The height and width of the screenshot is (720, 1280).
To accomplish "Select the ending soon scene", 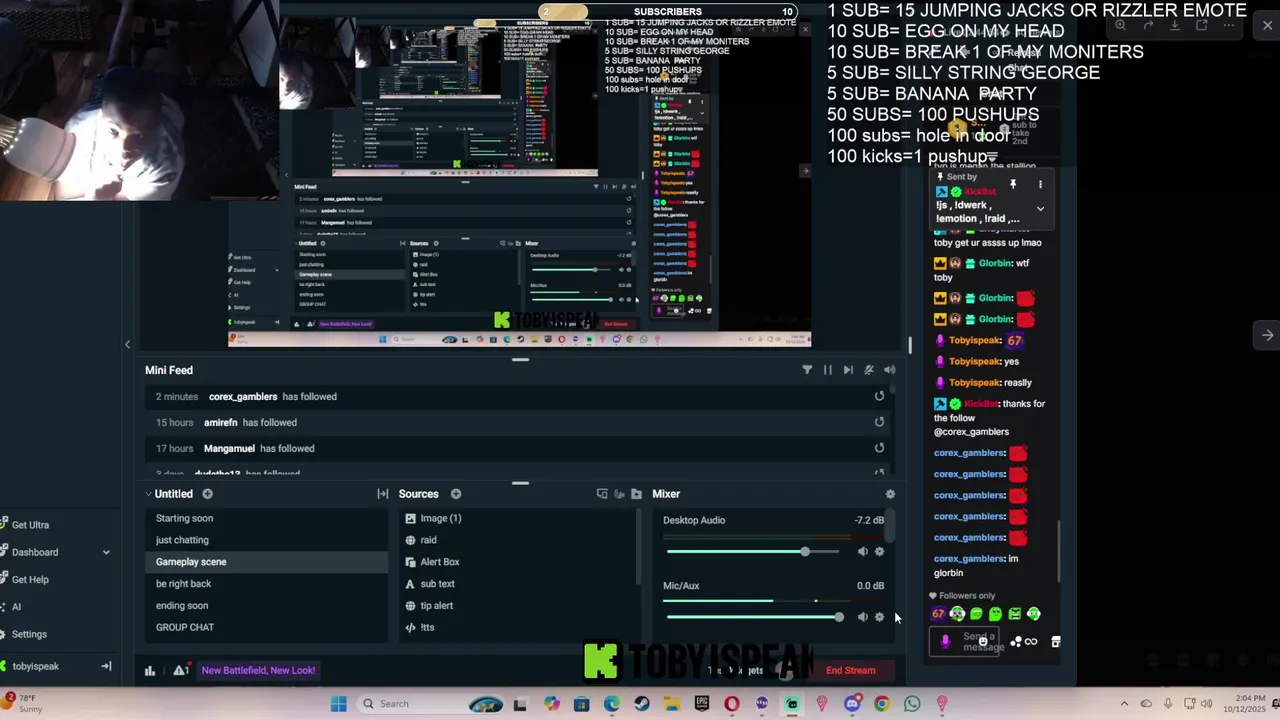I will click(266, 605).
